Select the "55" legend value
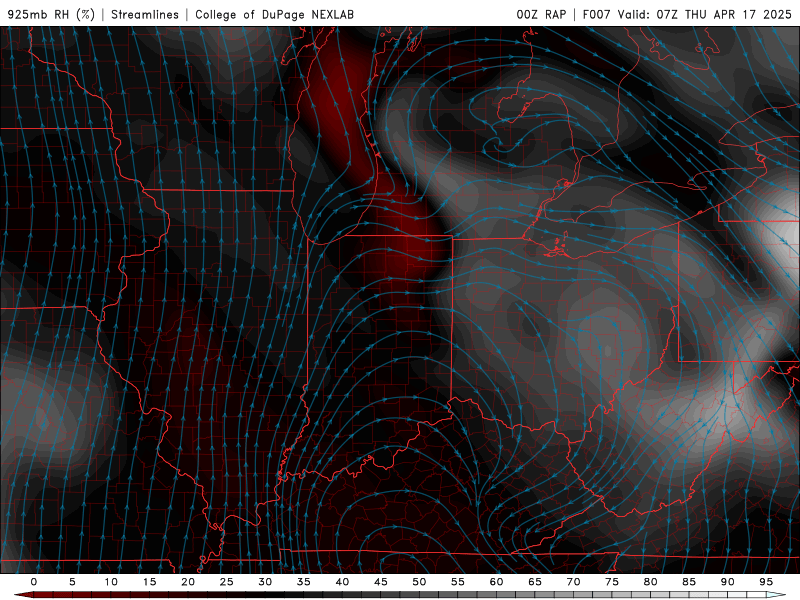800x600 pixels. tap(458, 582)
